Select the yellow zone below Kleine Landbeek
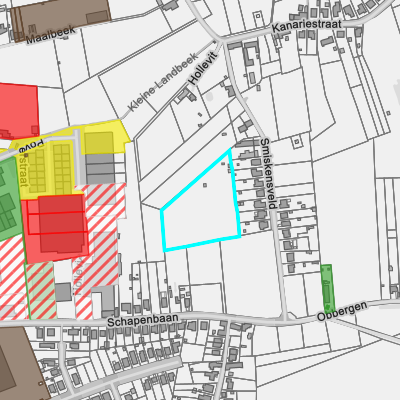400x400 pixels. 105,138
